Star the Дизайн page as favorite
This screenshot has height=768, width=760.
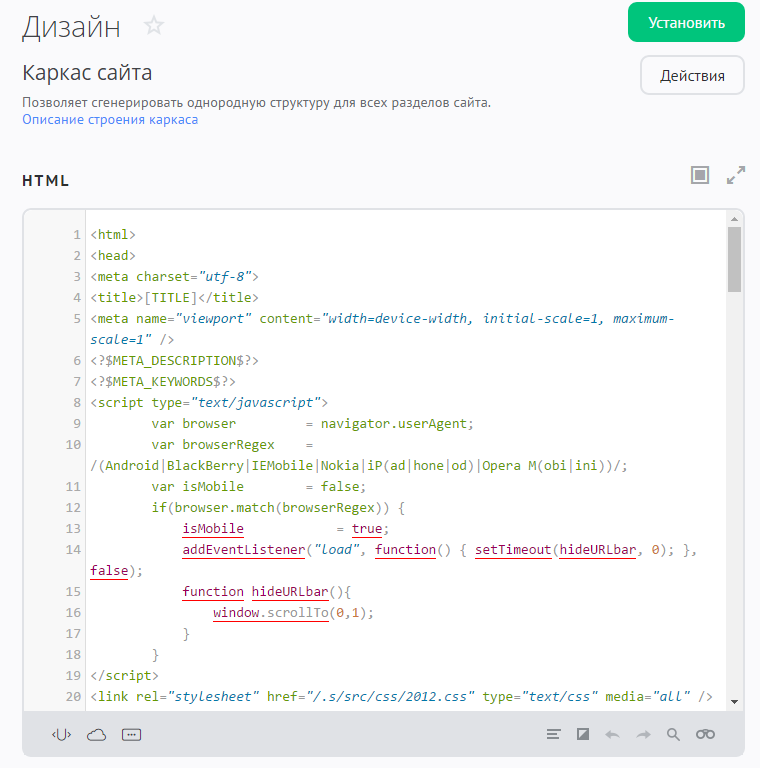154,26
